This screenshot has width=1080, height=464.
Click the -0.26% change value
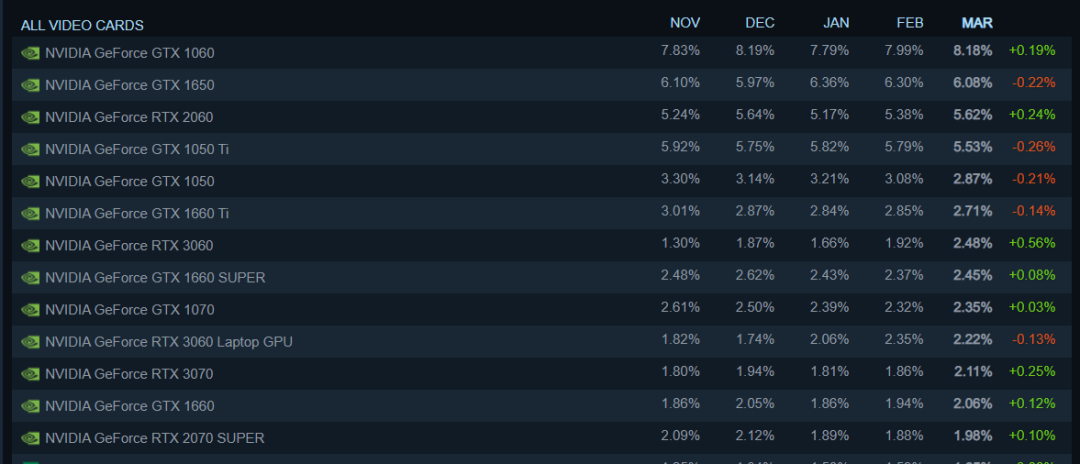[x=1033, y=147]
